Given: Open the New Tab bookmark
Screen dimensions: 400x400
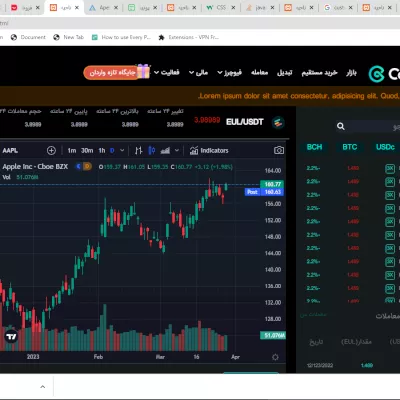Looking at the screenshot, I should [69, 37].
